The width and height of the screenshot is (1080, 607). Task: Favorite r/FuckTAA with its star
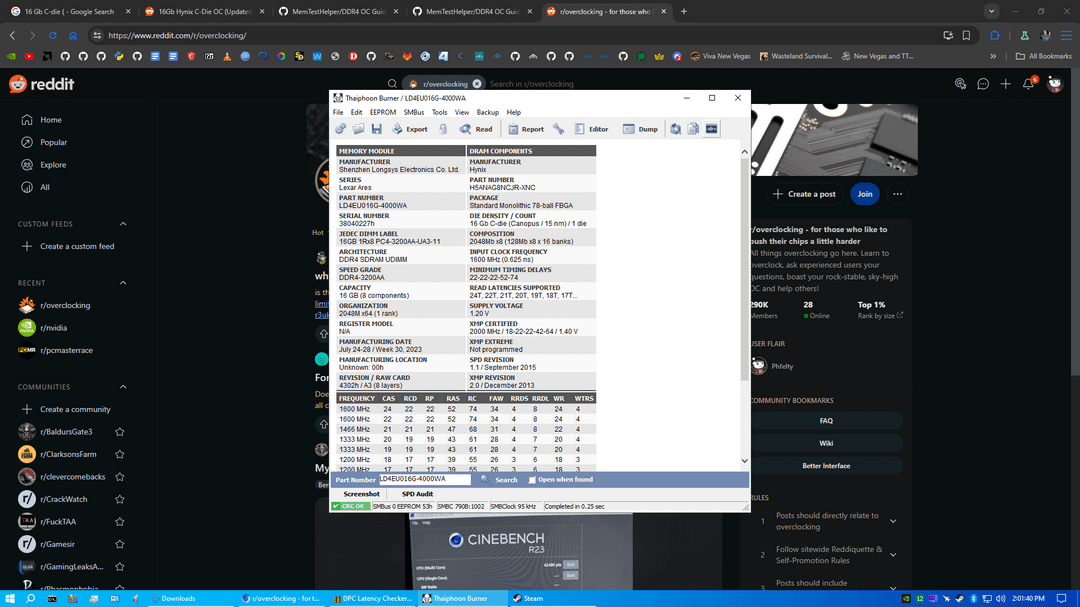tap(120, 522)
